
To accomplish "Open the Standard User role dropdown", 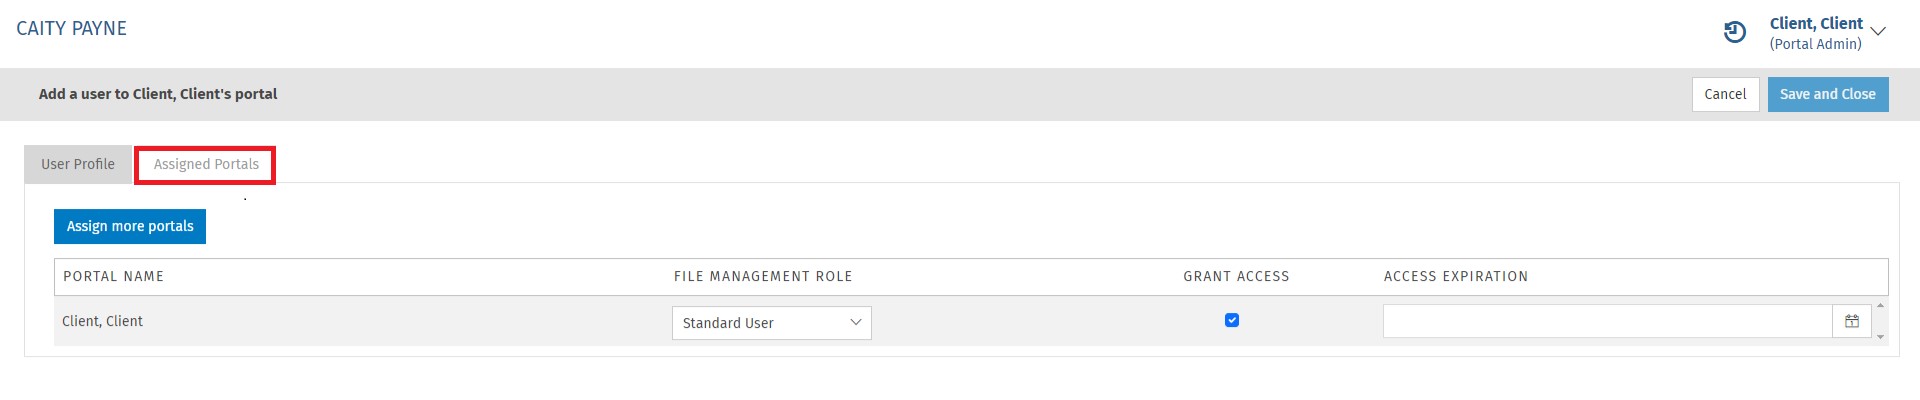I will [771, 323].
